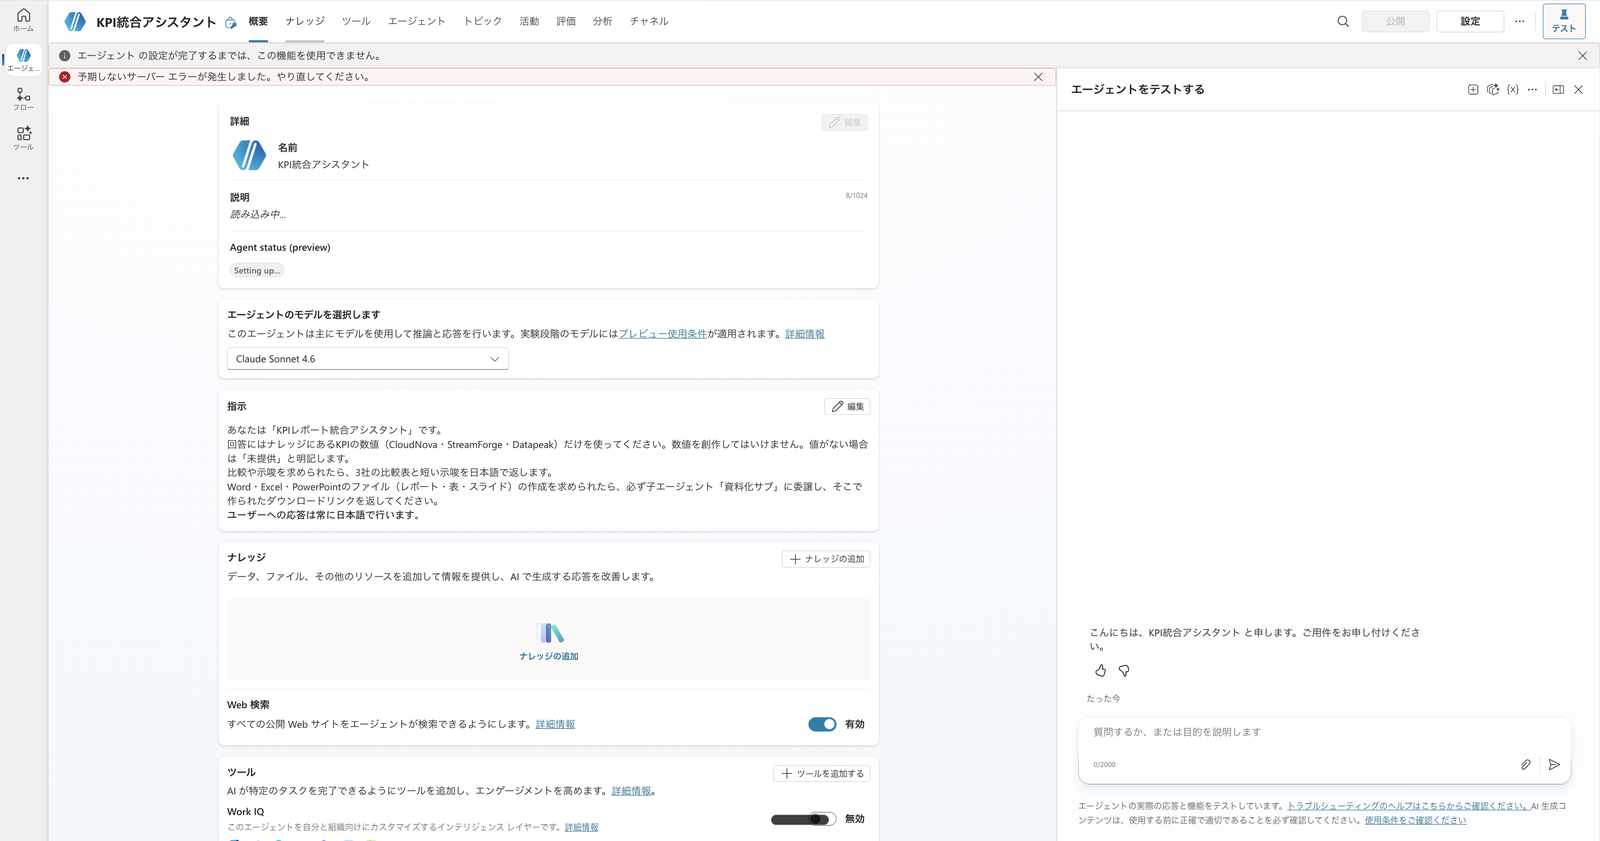This screenshot has width=1600, height=841.
Task: Dismiss the server error banner
Action: pos(1038,77)
